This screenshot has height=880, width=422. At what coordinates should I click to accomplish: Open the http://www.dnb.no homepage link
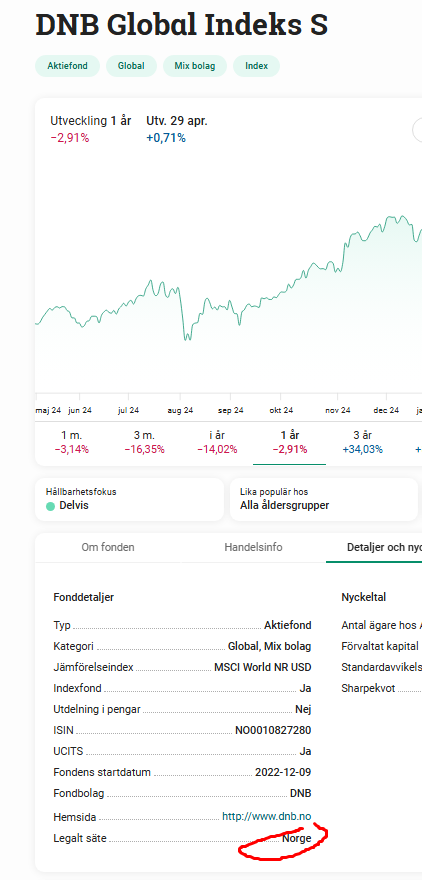pos(267,817)
